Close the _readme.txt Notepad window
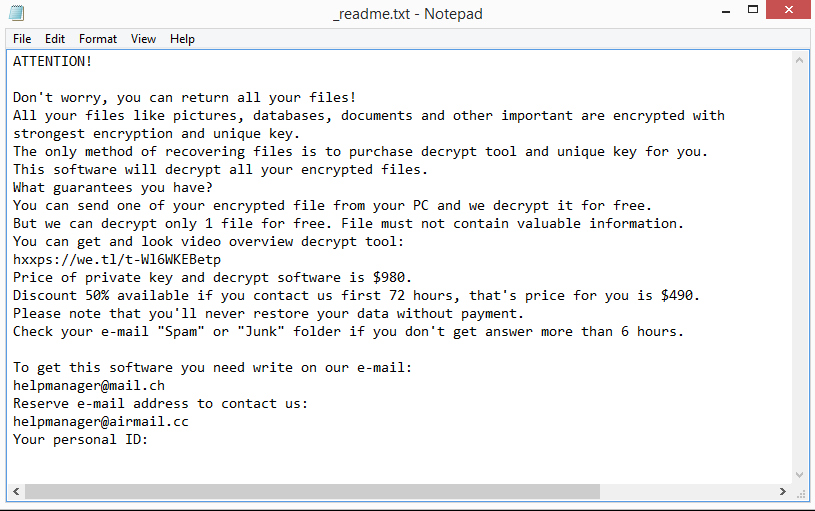This screenshot has width=815, height=511. click(788, 10)
